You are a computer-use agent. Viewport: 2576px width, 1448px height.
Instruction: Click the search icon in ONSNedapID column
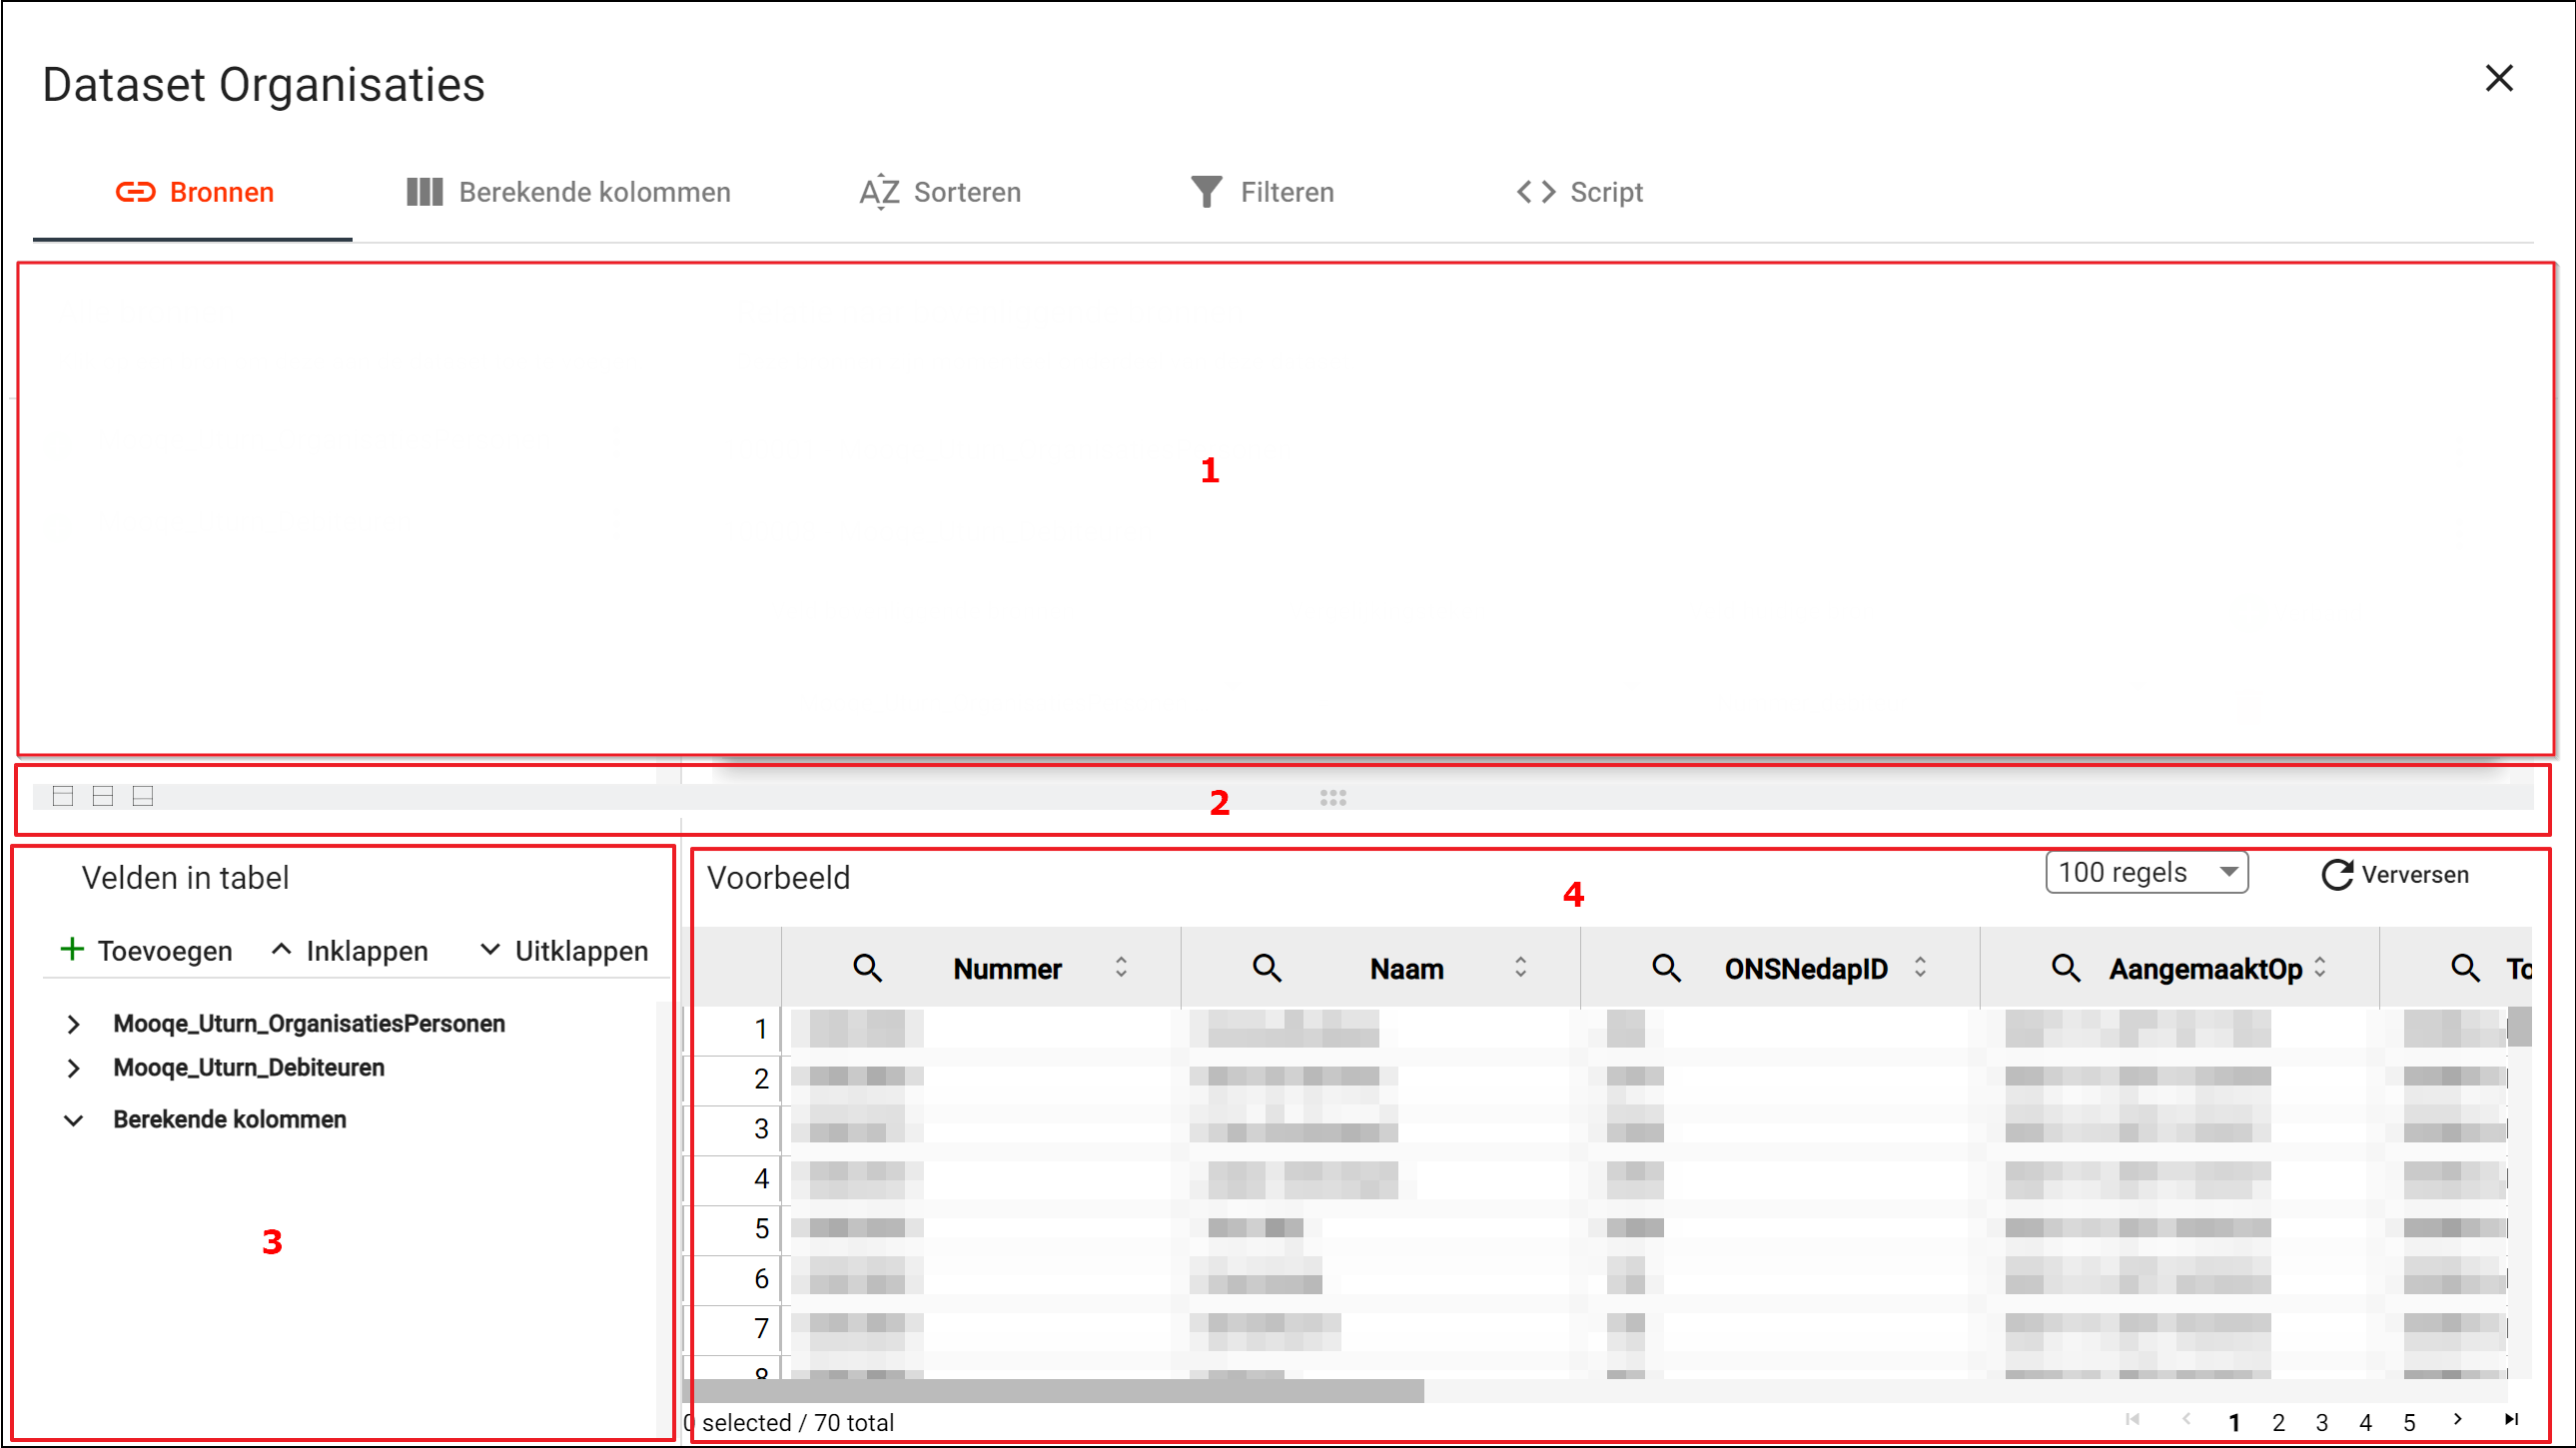1666,968
